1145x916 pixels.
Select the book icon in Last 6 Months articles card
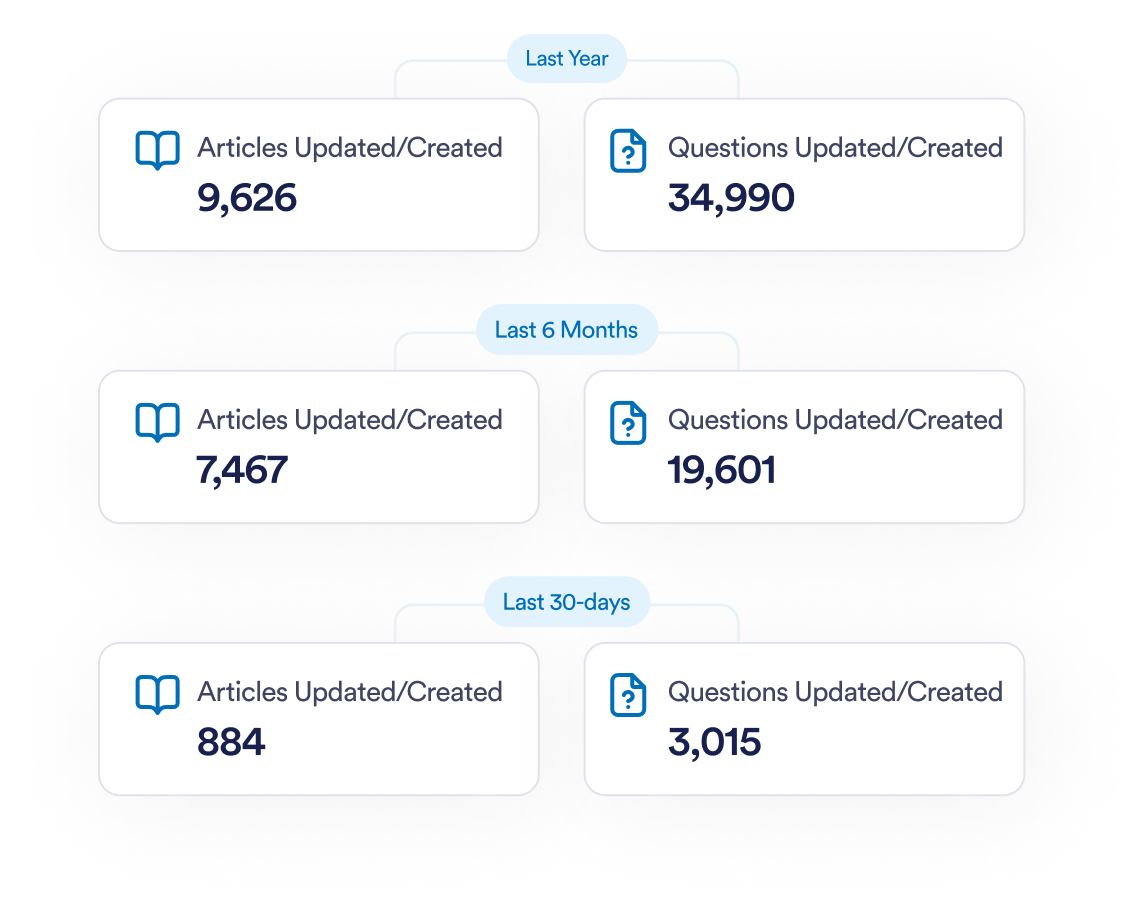click(x=158, y=423)
